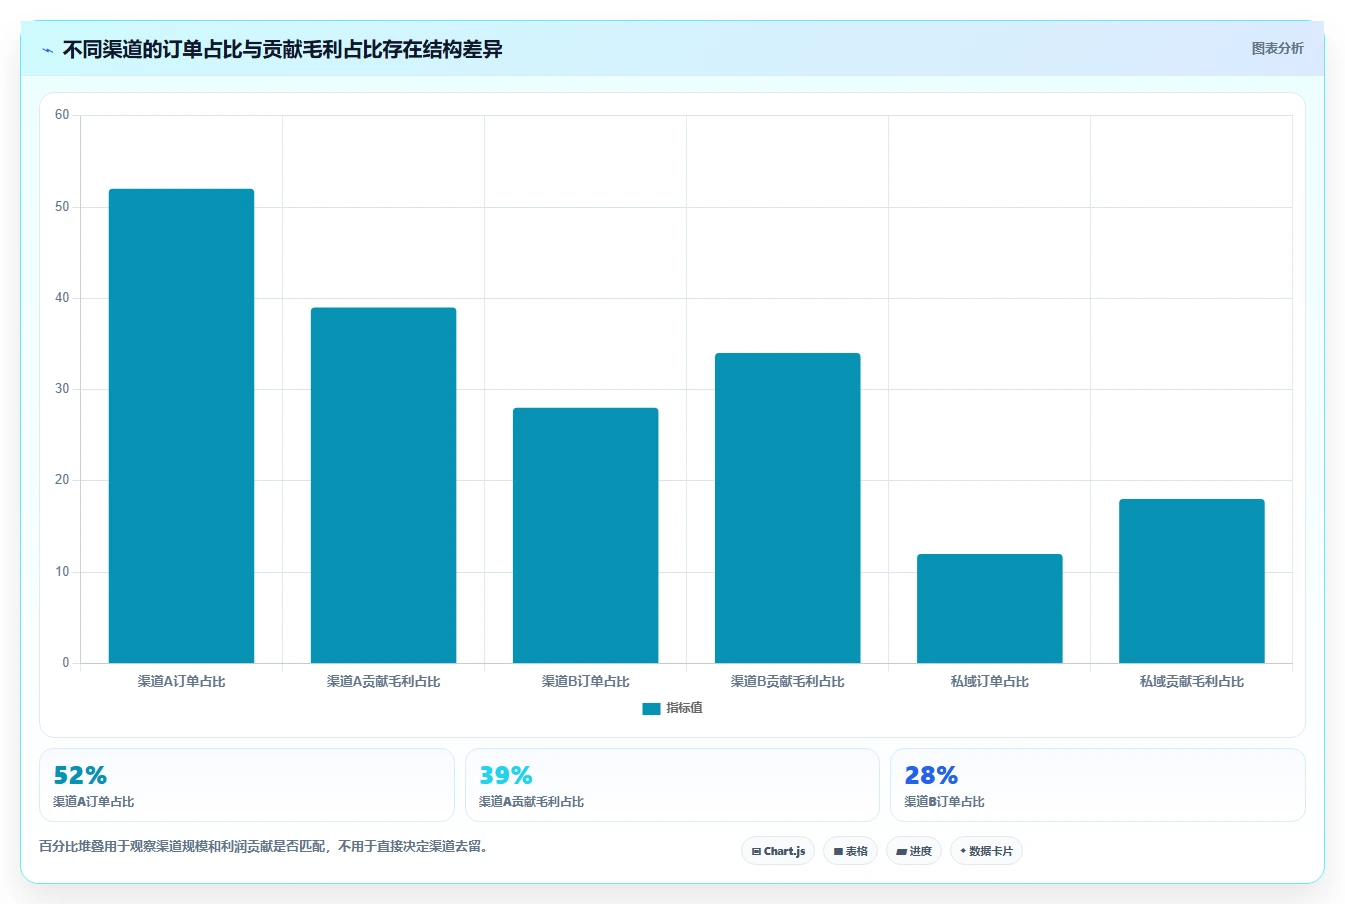Viewport: 1345px width, 904px height.
Task: Click x-axis label 渠道B贡献毛利占比
Action: (x=787, y=682)
